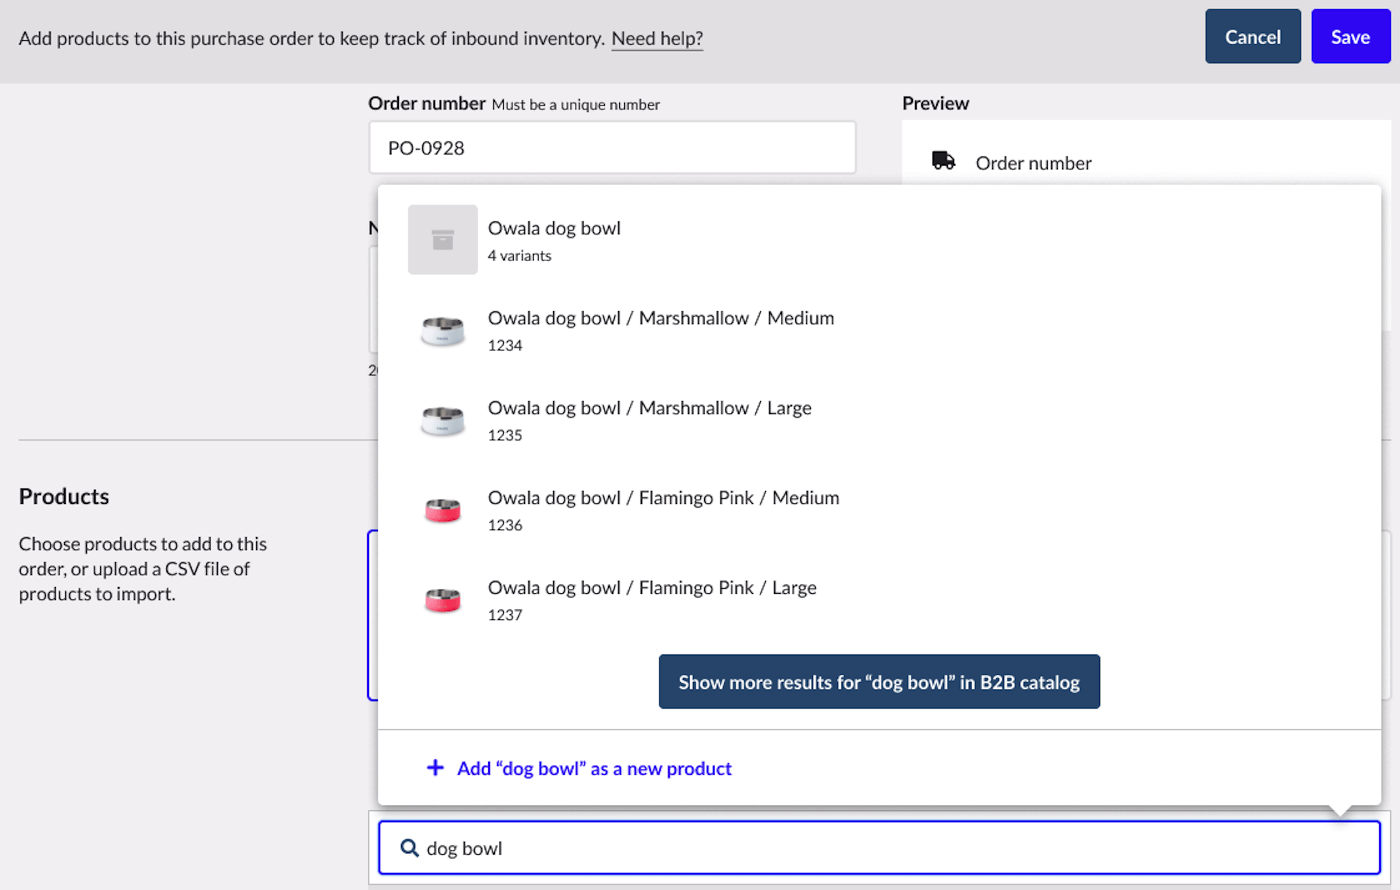Viewport: 1400px width, 890px height.
Task: Select Owala dog bowl / Marshmallow / Medium
Action: [x=879, y=330]
